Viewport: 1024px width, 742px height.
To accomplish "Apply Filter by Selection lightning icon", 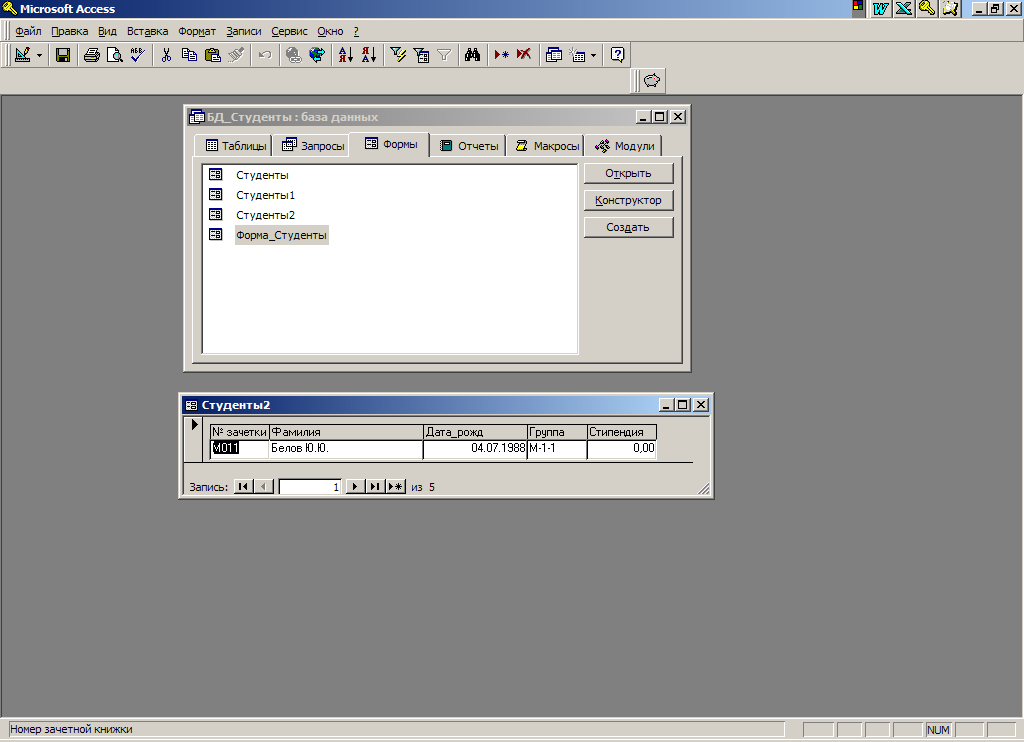I will (x=398, y=55).
